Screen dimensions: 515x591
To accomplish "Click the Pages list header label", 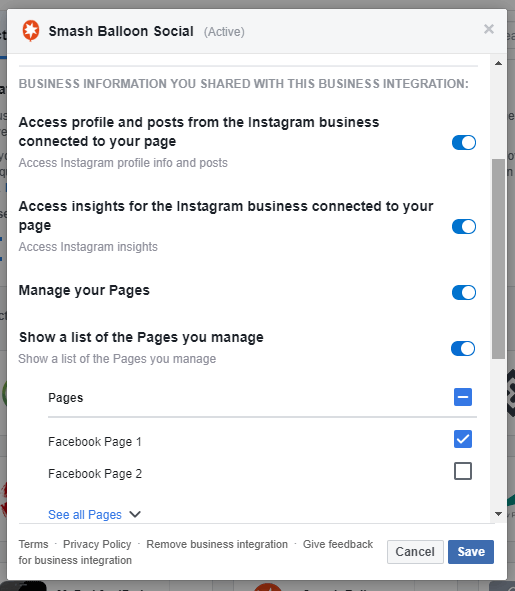I will tap(66, 398).
